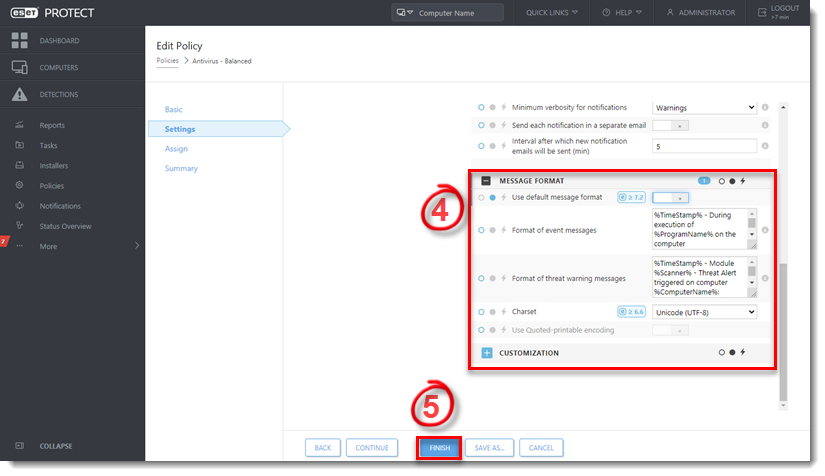Open the Help menu
This screenshot has width=825, height=476.
coord(622,13)
